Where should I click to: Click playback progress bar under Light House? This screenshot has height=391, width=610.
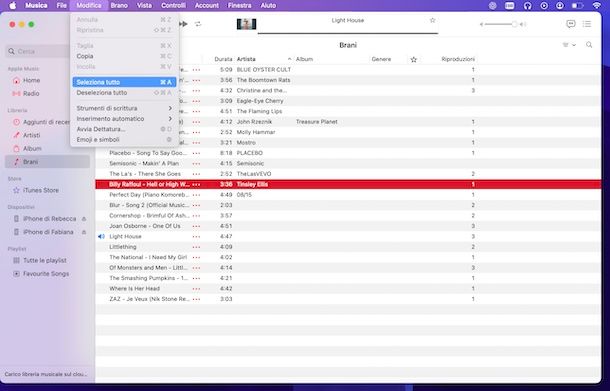tap(348, 33)
